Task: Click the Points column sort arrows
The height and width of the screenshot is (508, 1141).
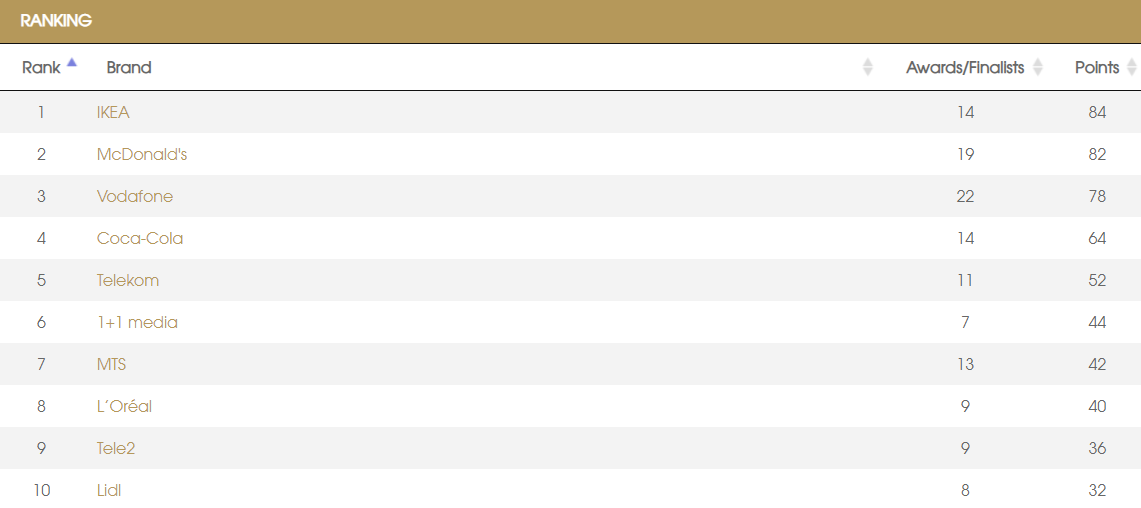Action: pyautogui.click(x=1132, y=67)
